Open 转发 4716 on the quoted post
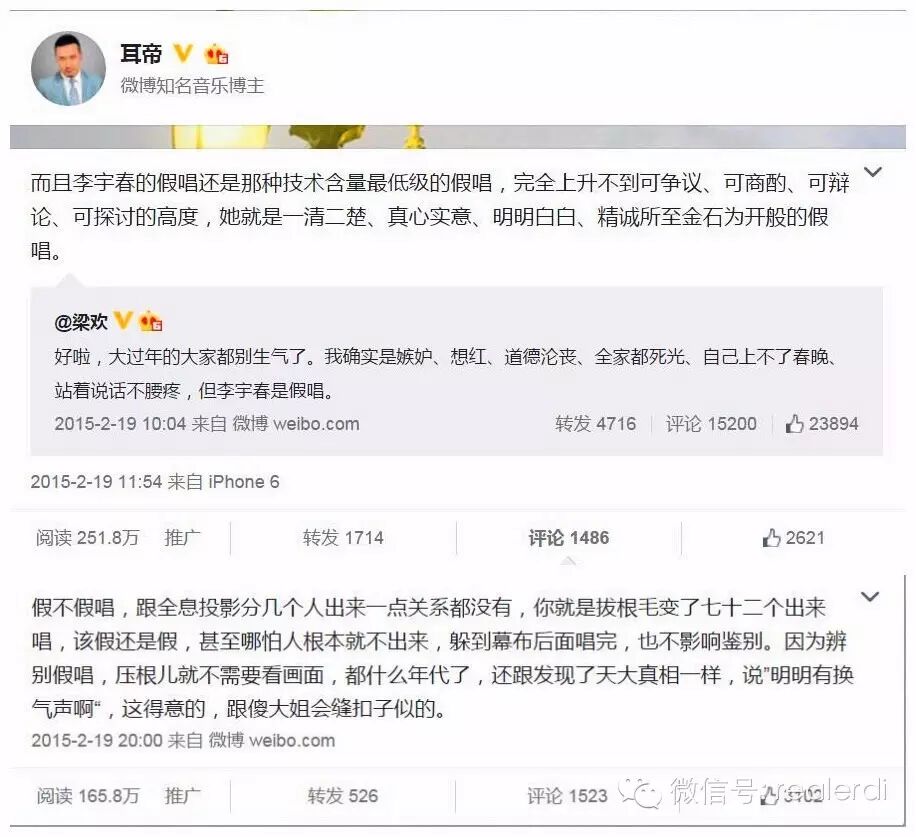The image size is (916, 837). tap(595, 423)
